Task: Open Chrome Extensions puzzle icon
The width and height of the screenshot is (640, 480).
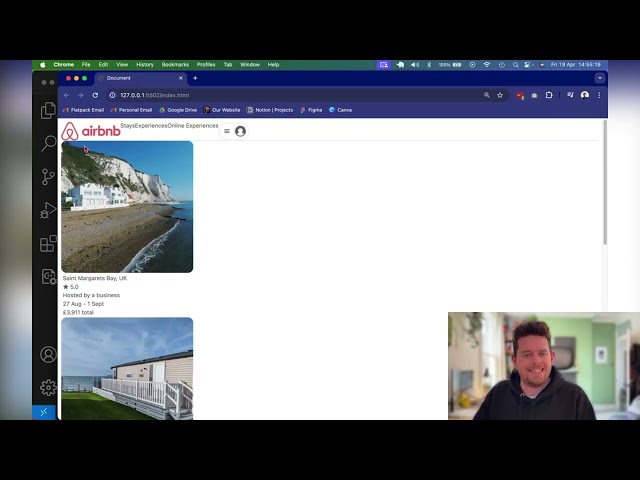Action: pos(549,95)
